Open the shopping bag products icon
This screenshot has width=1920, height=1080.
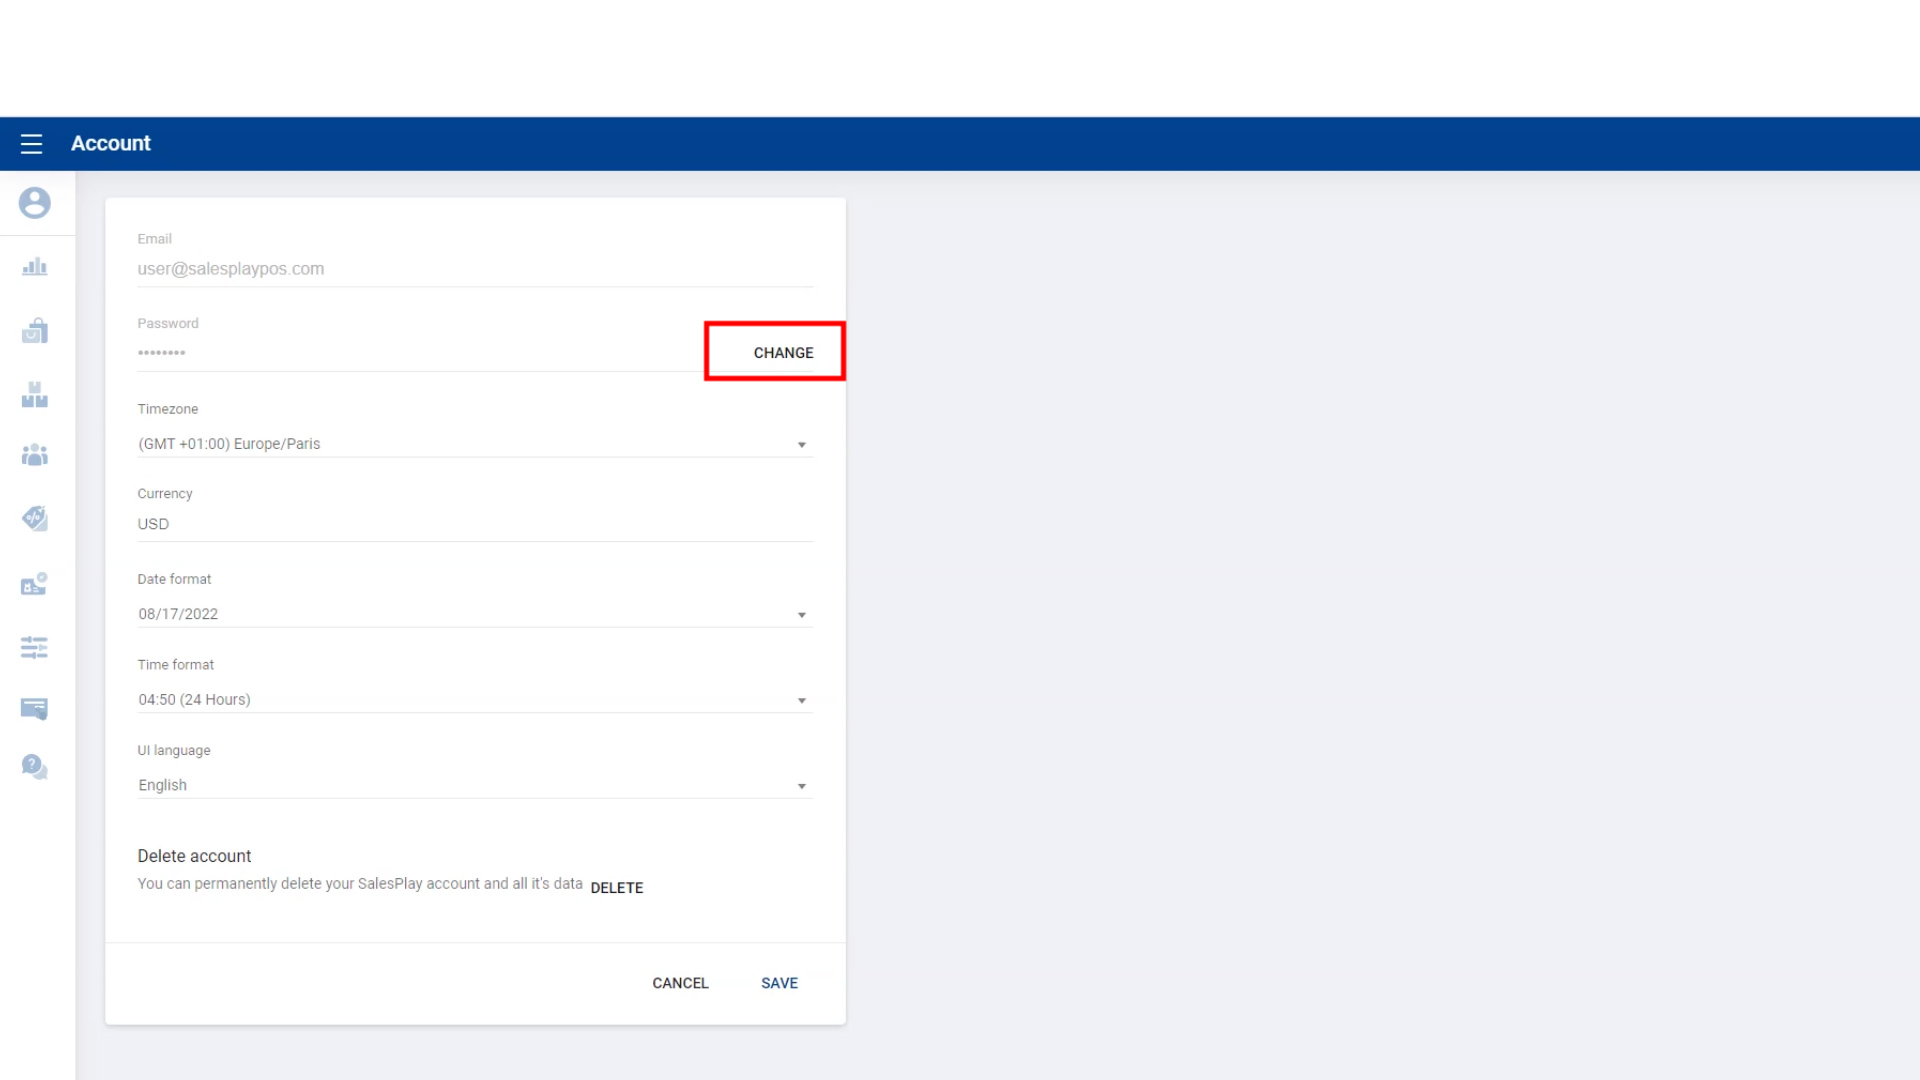click(35, 331)
